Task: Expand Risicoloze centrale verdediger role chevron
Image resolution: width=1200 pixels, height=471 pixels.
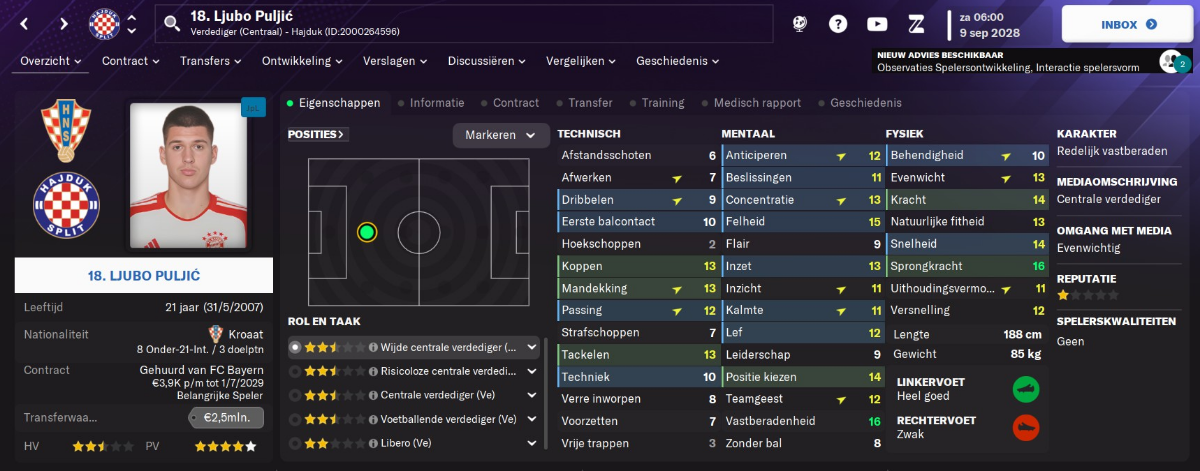Action: 532,372
